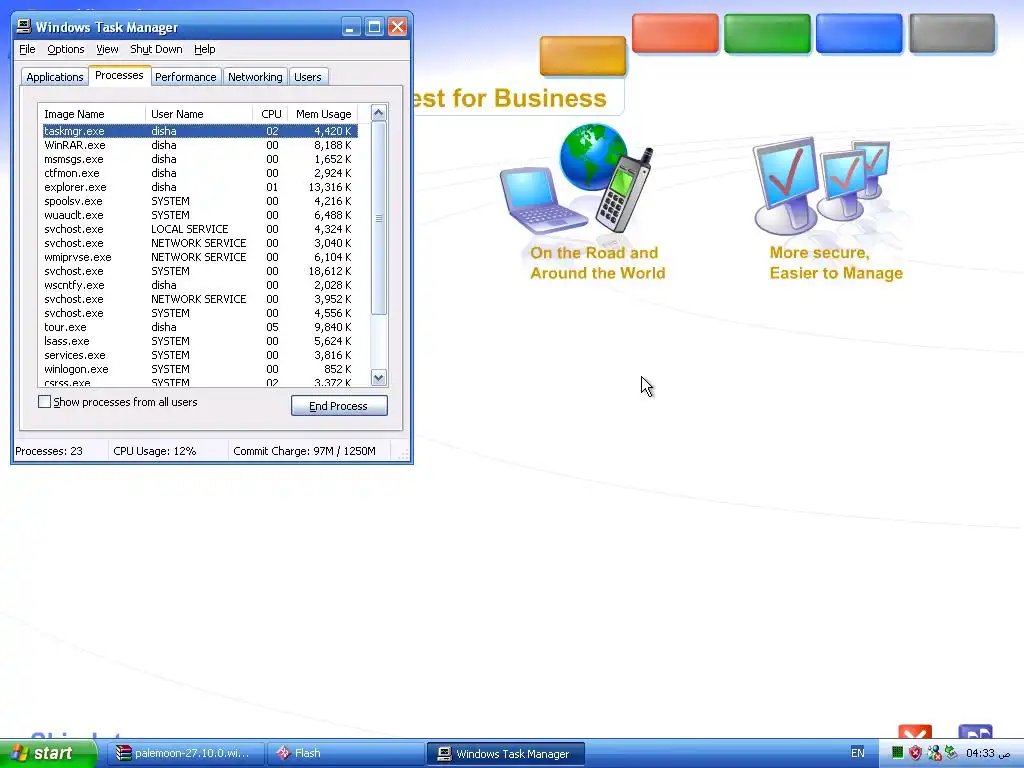Click the CPU Usage: 12% status entry
Image resolution: width=1024 pixels, height=768 pixels.
point(155,451)
